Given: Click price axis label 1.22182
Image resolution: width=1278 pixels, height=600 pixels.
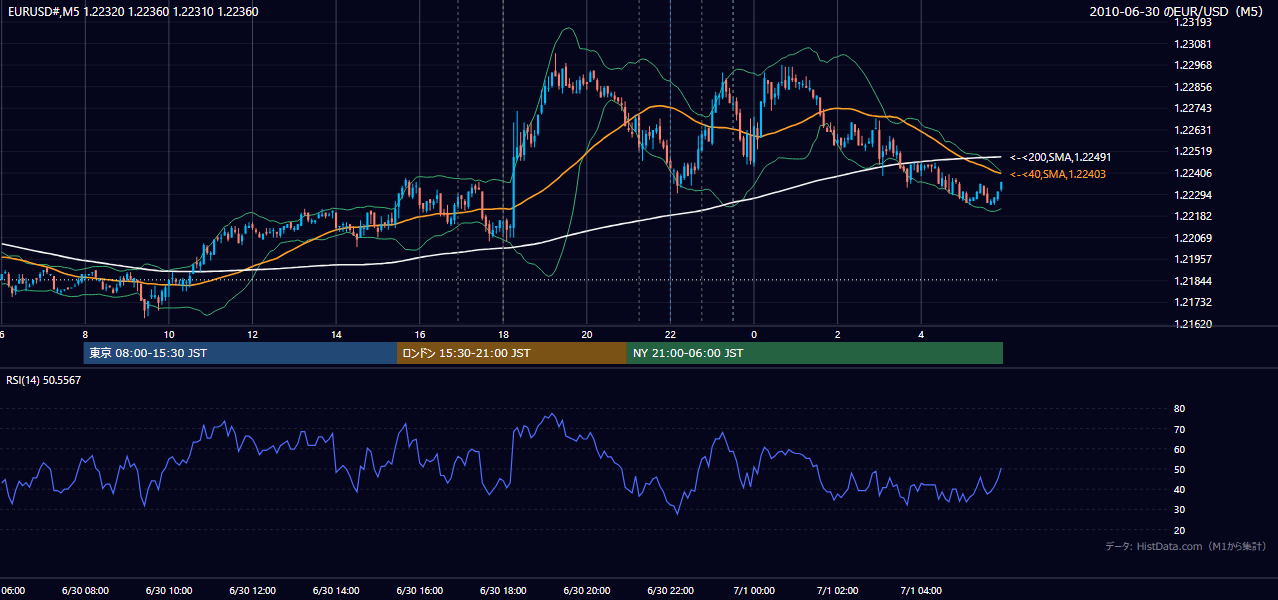Looking at the screenshot, I should tap(1192, 216).
